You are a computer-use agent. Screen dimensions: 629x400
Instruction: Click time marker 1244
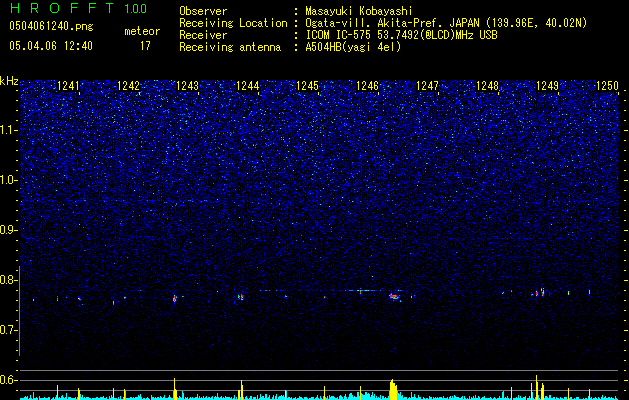248,86
